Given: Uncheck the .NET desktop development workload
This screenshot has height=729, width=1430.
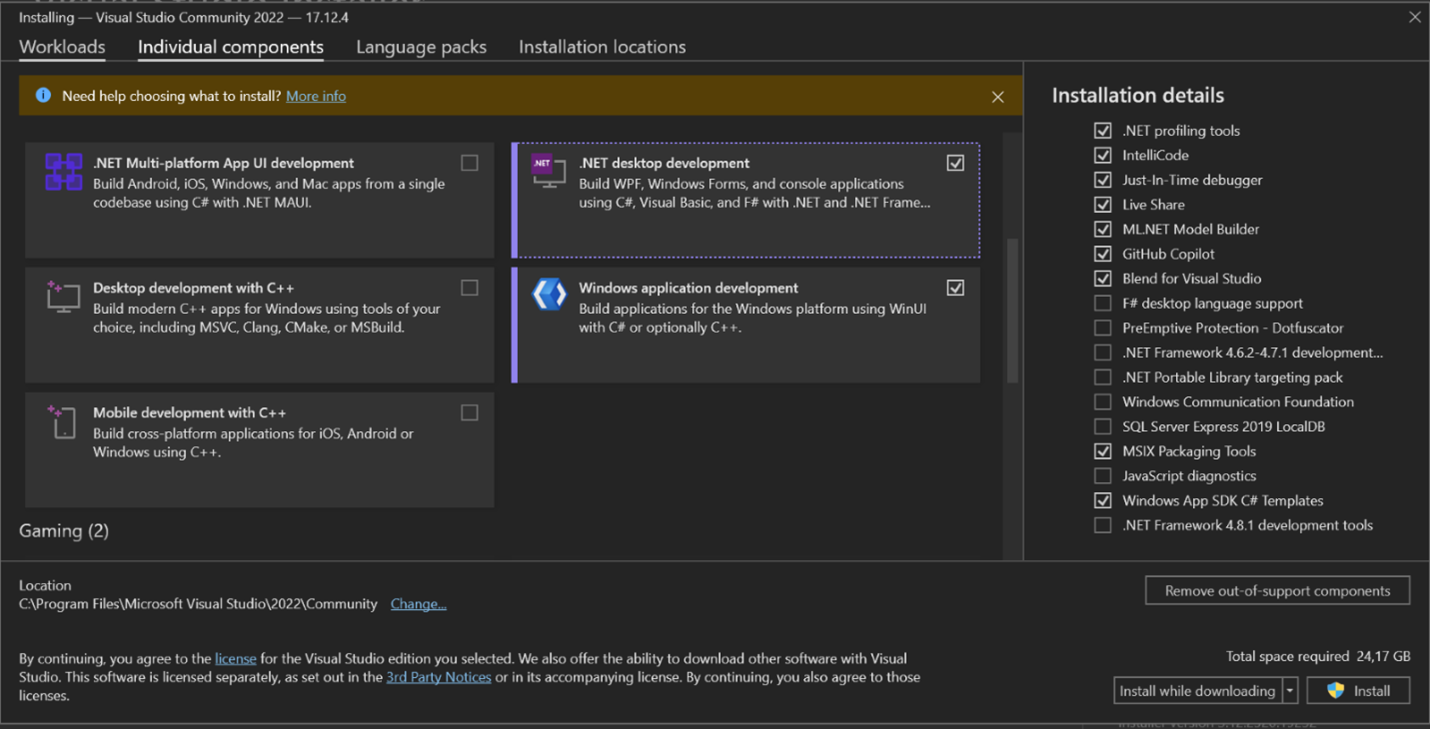Looking at the screenshot, I should (x=955, y=163).
